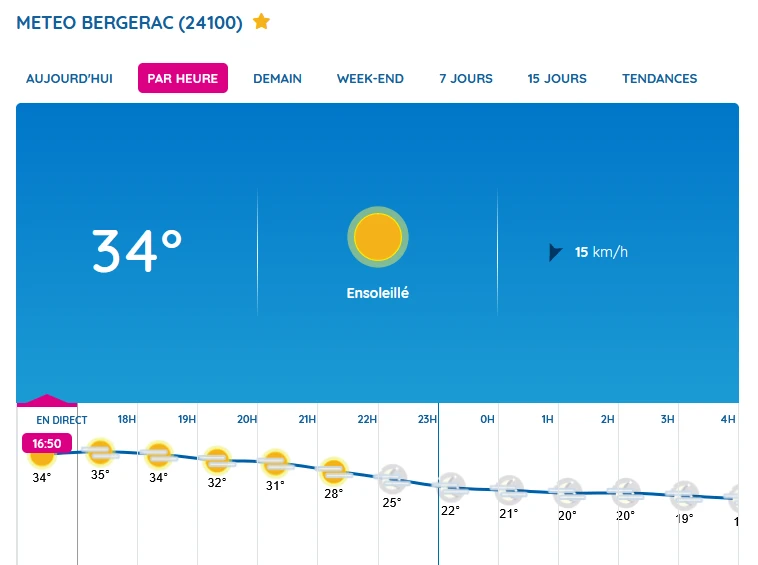Switch to the DEMAIN tab
This screenshot has width=758, height=565.
[x=277, y=78]
